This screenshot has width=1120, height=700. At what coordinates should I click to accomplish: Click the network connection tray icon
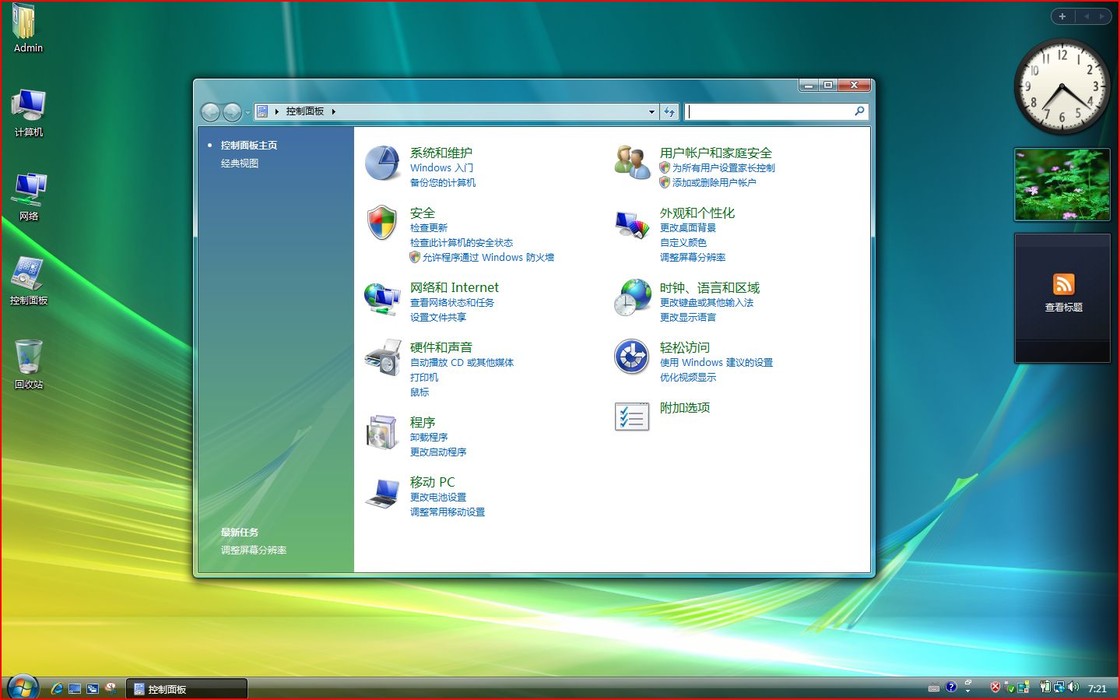pyautogui.click(x=1059, y=687)
